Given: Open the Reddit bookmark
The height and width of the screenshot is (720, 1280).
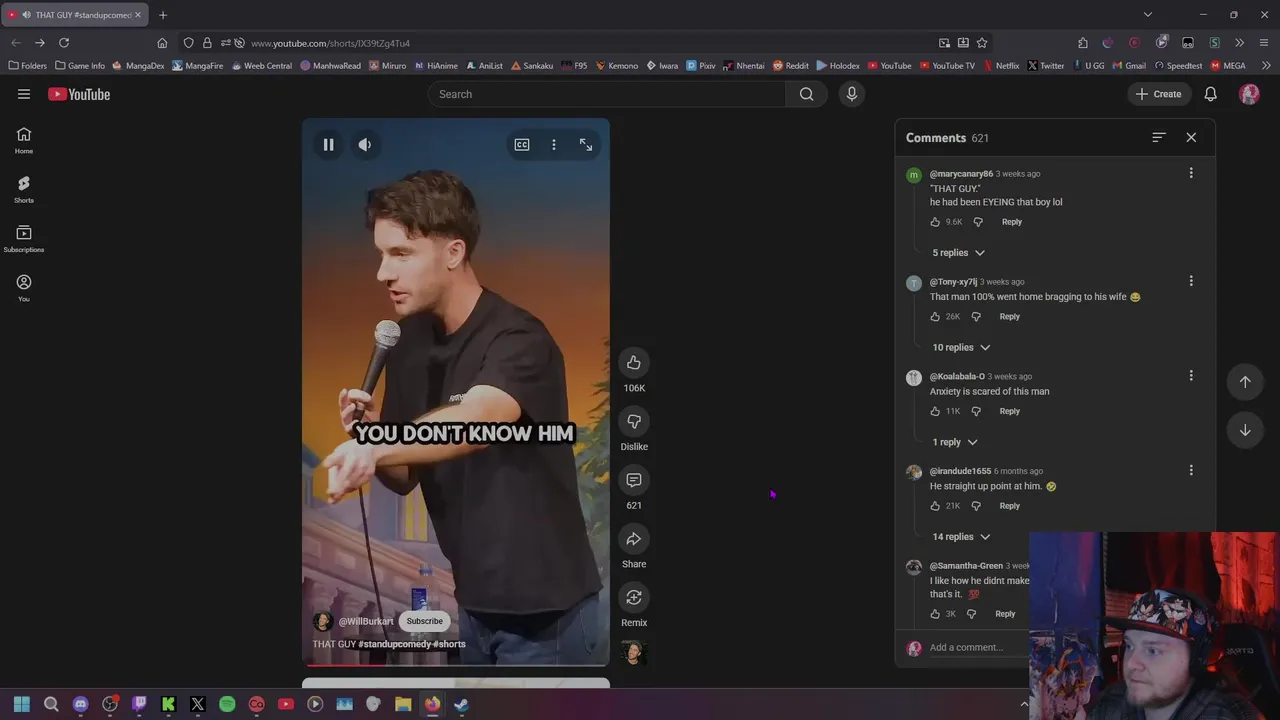Looking at the screenshot, I should (x=790, y=66).
